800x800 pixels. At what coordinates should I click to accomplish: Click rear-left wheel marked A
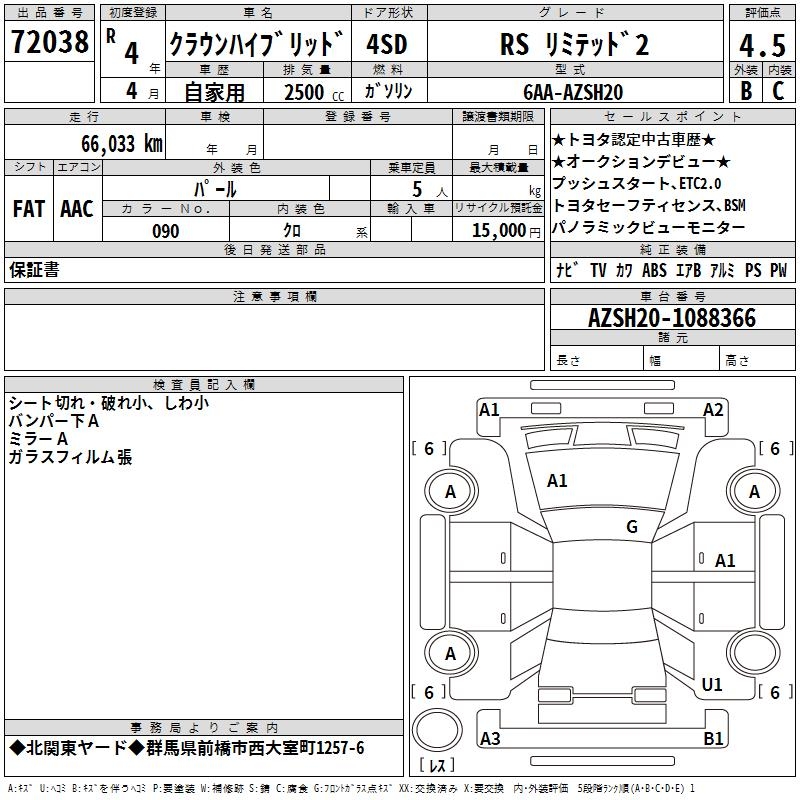click(x=450, y=654)
